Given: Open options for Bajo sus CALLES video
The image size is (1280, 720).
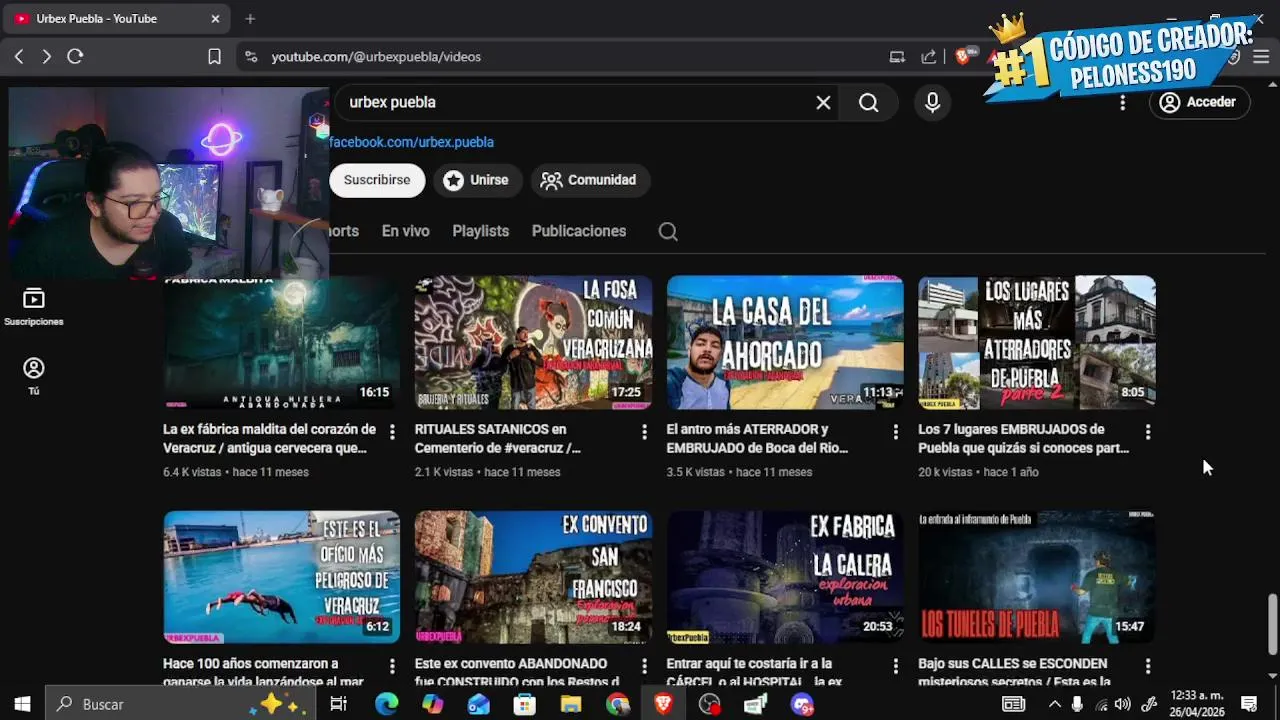Looking at the screenshot, I should (x=1147, y=666).
